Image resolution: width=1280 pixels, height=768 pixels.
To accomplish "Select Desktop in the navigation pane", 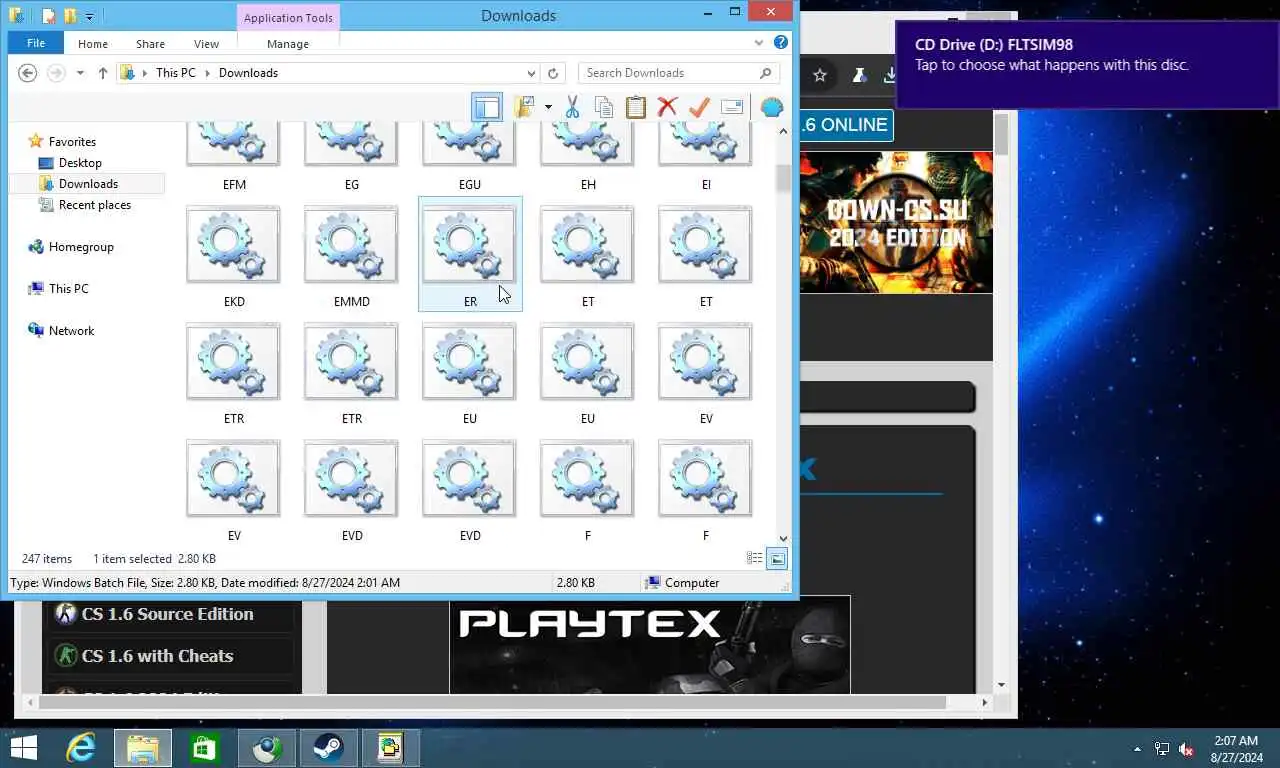I will point(80,163).
